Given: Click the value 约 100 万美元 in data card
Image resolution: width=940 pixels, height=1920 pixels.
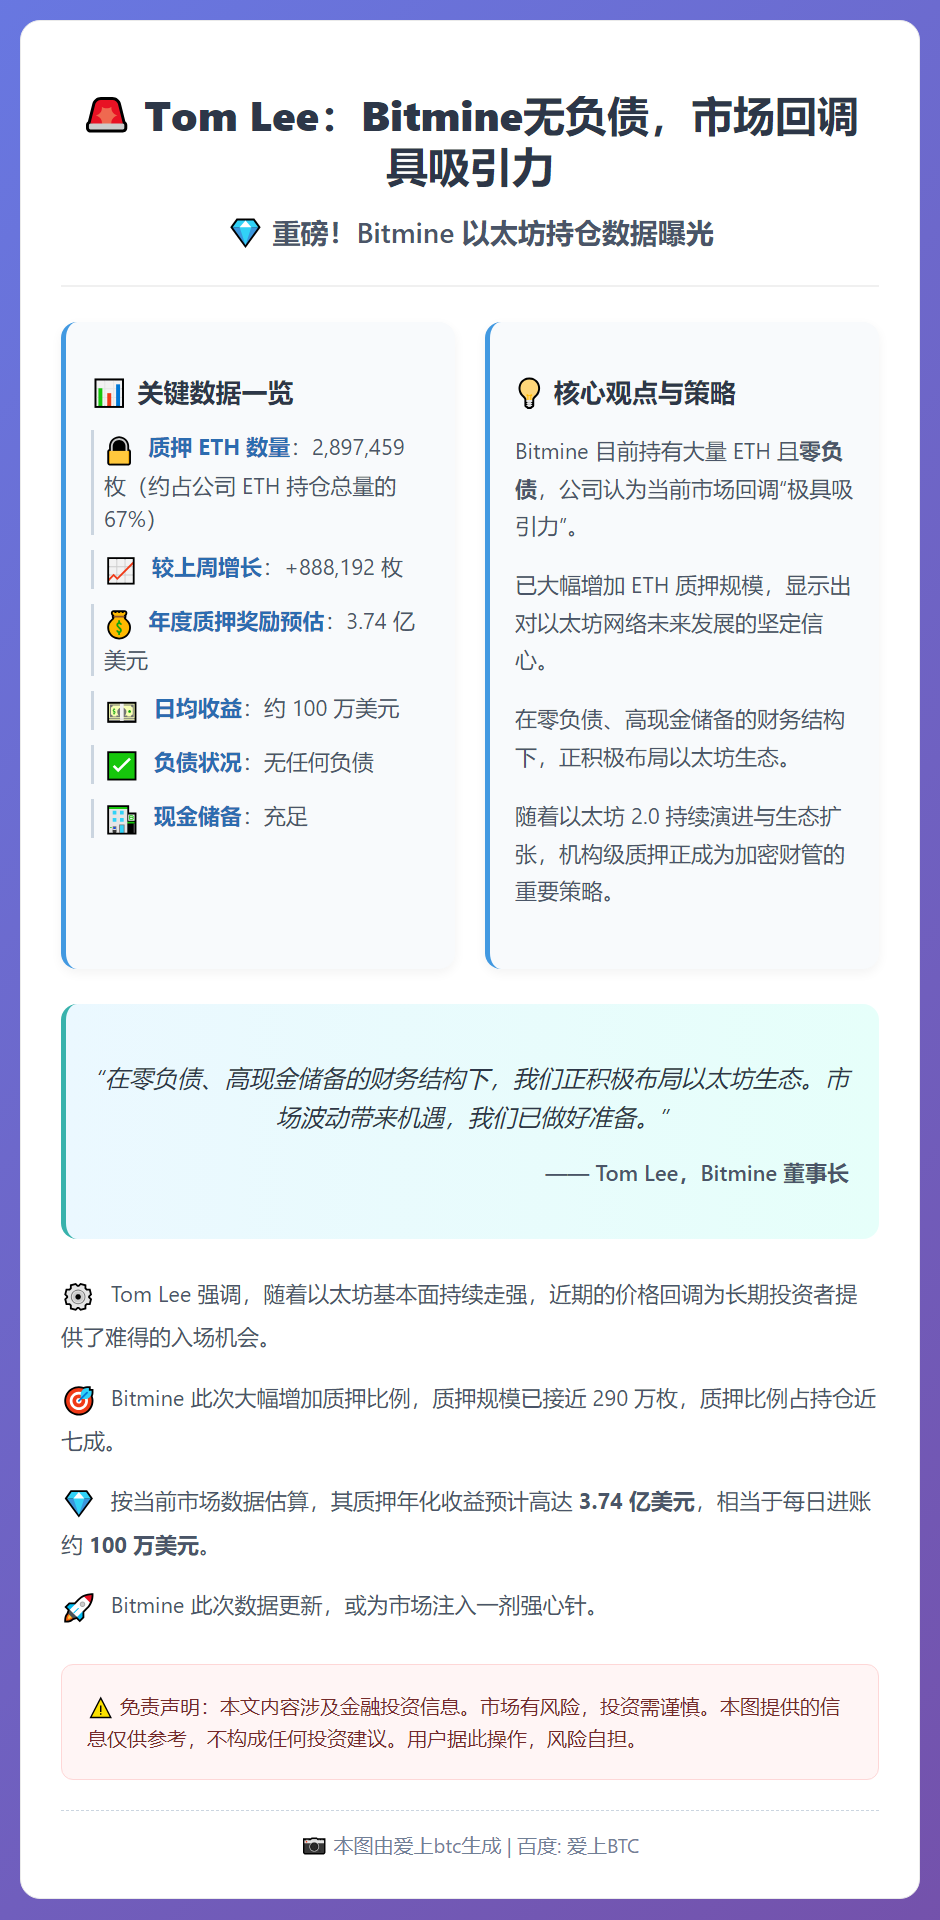Looking at the screenshot, I should (x=332, y=709).
